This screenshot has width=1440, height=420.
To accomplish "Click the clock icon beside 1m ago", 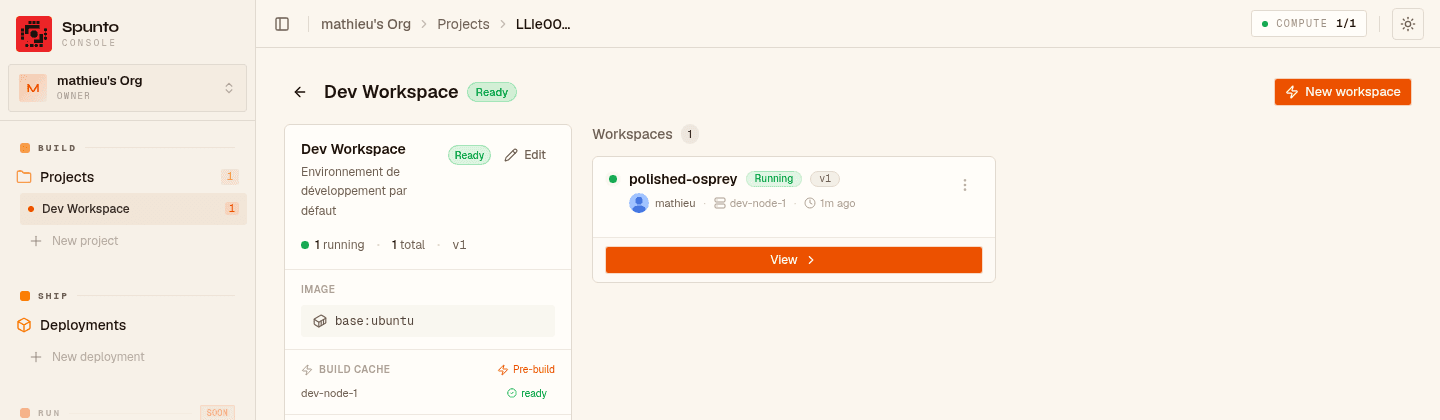I will 810,203.
